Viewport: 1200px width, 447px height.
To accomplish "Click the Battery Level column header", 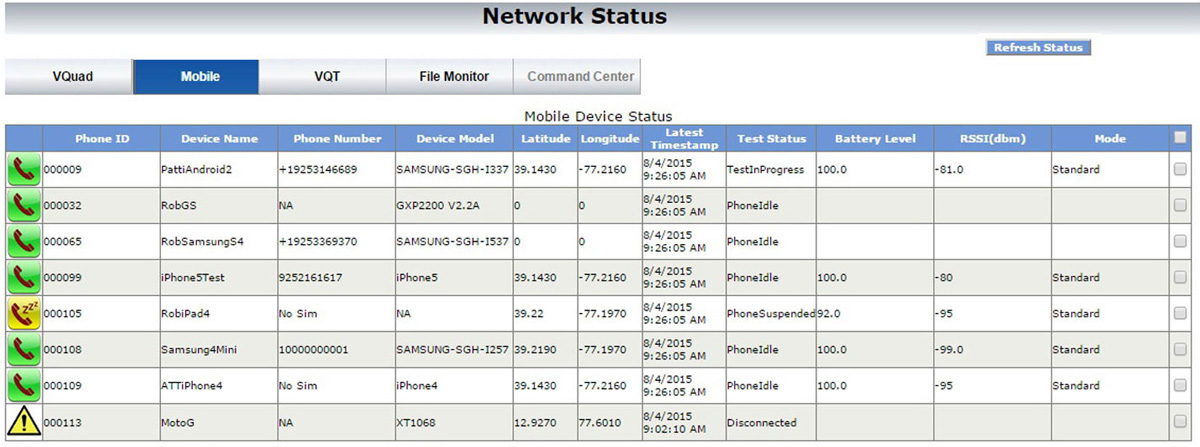I will [x=874, y=139].
